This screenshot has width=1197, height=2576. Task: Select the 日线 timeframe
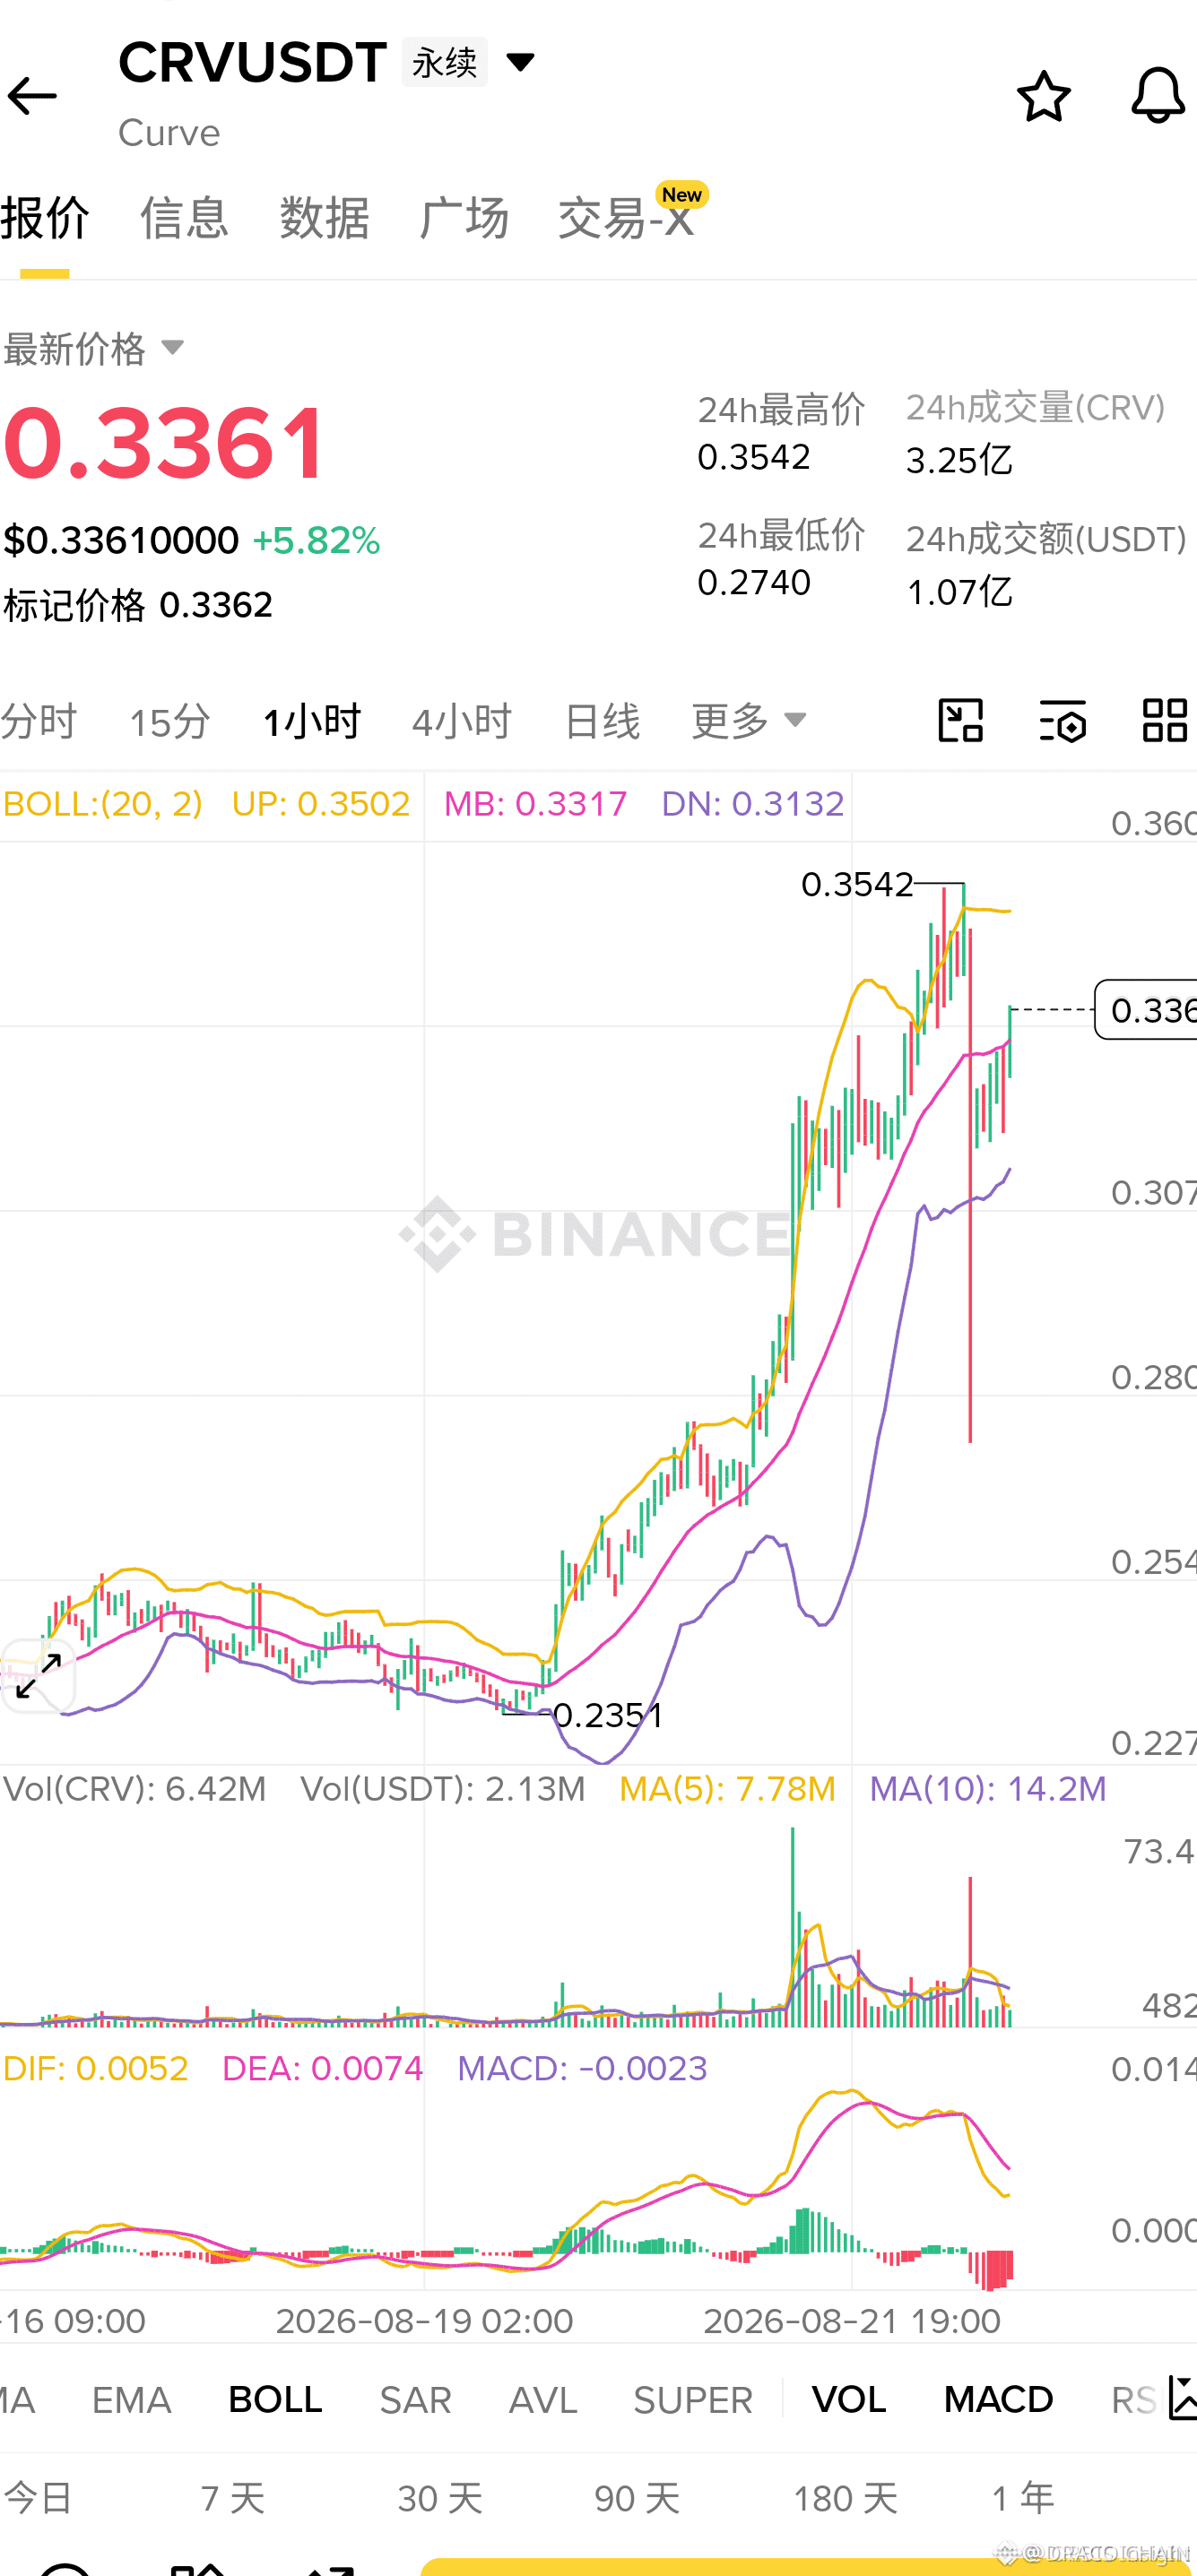click(602, 720)
